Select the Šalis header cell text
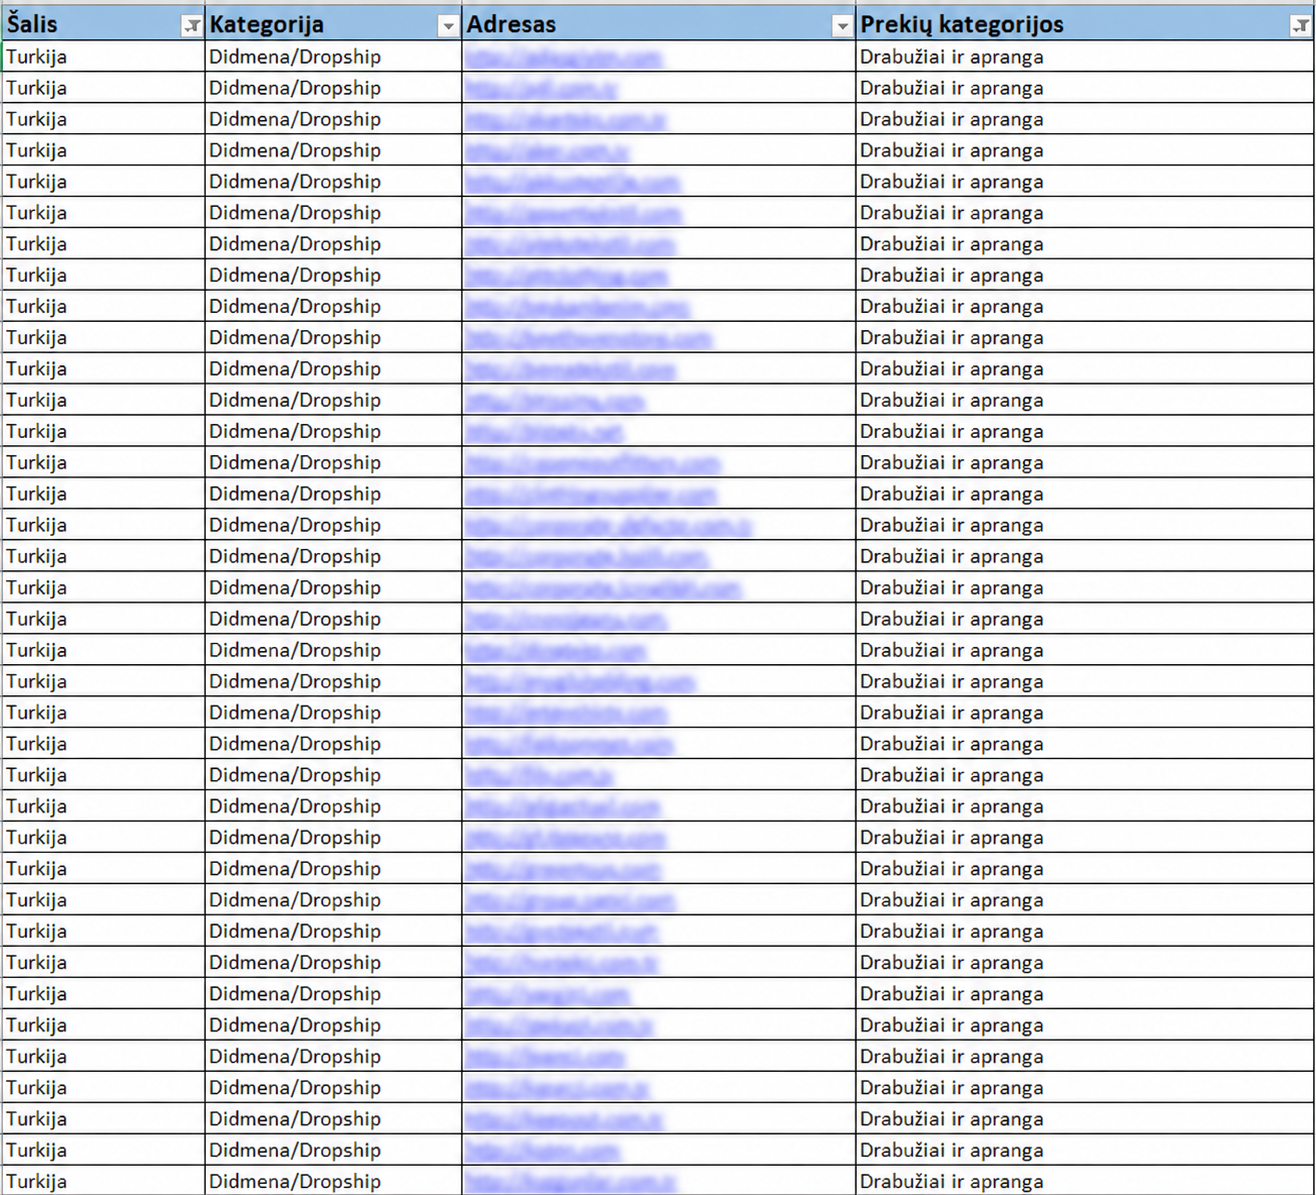The height and width of the screenshot is (1195, 1316). [x=32, y=24]
